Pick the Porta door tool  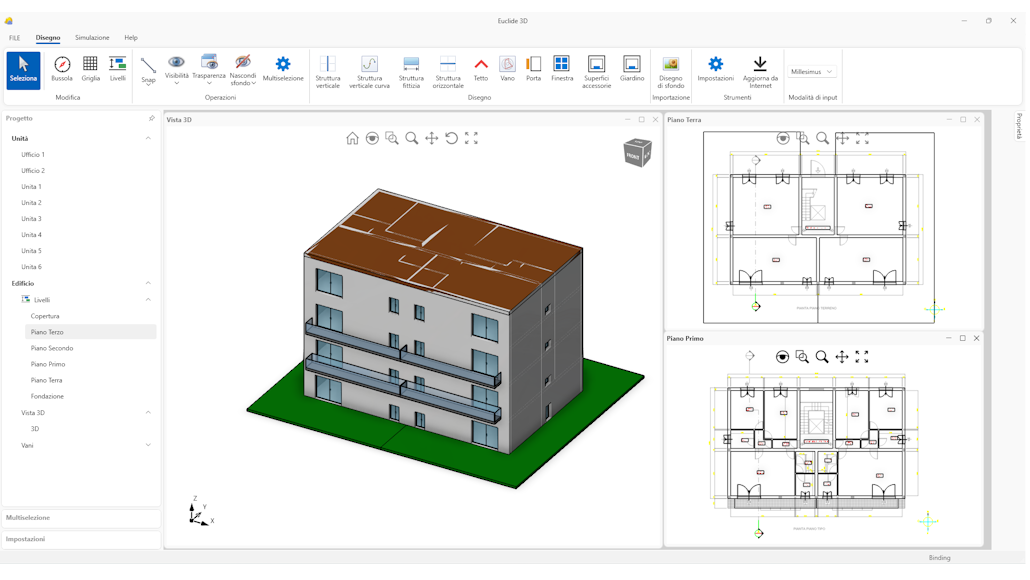[x=533, y=69]
